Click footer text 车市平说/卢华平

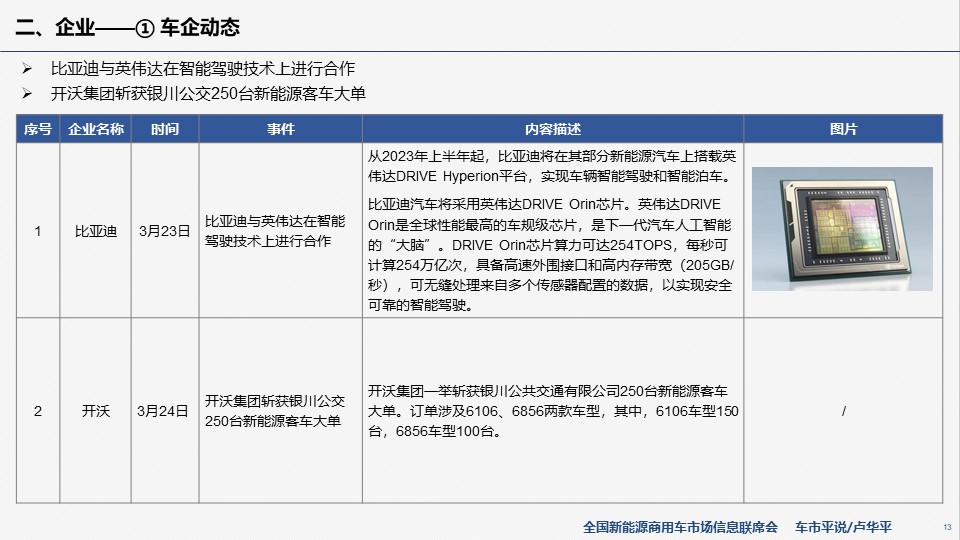(843, 527)
